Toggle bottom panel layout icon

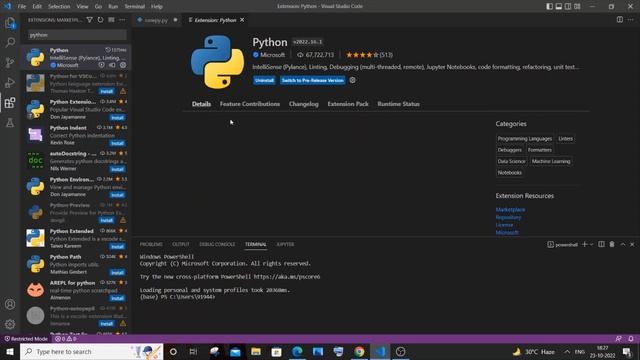point(559,6)
